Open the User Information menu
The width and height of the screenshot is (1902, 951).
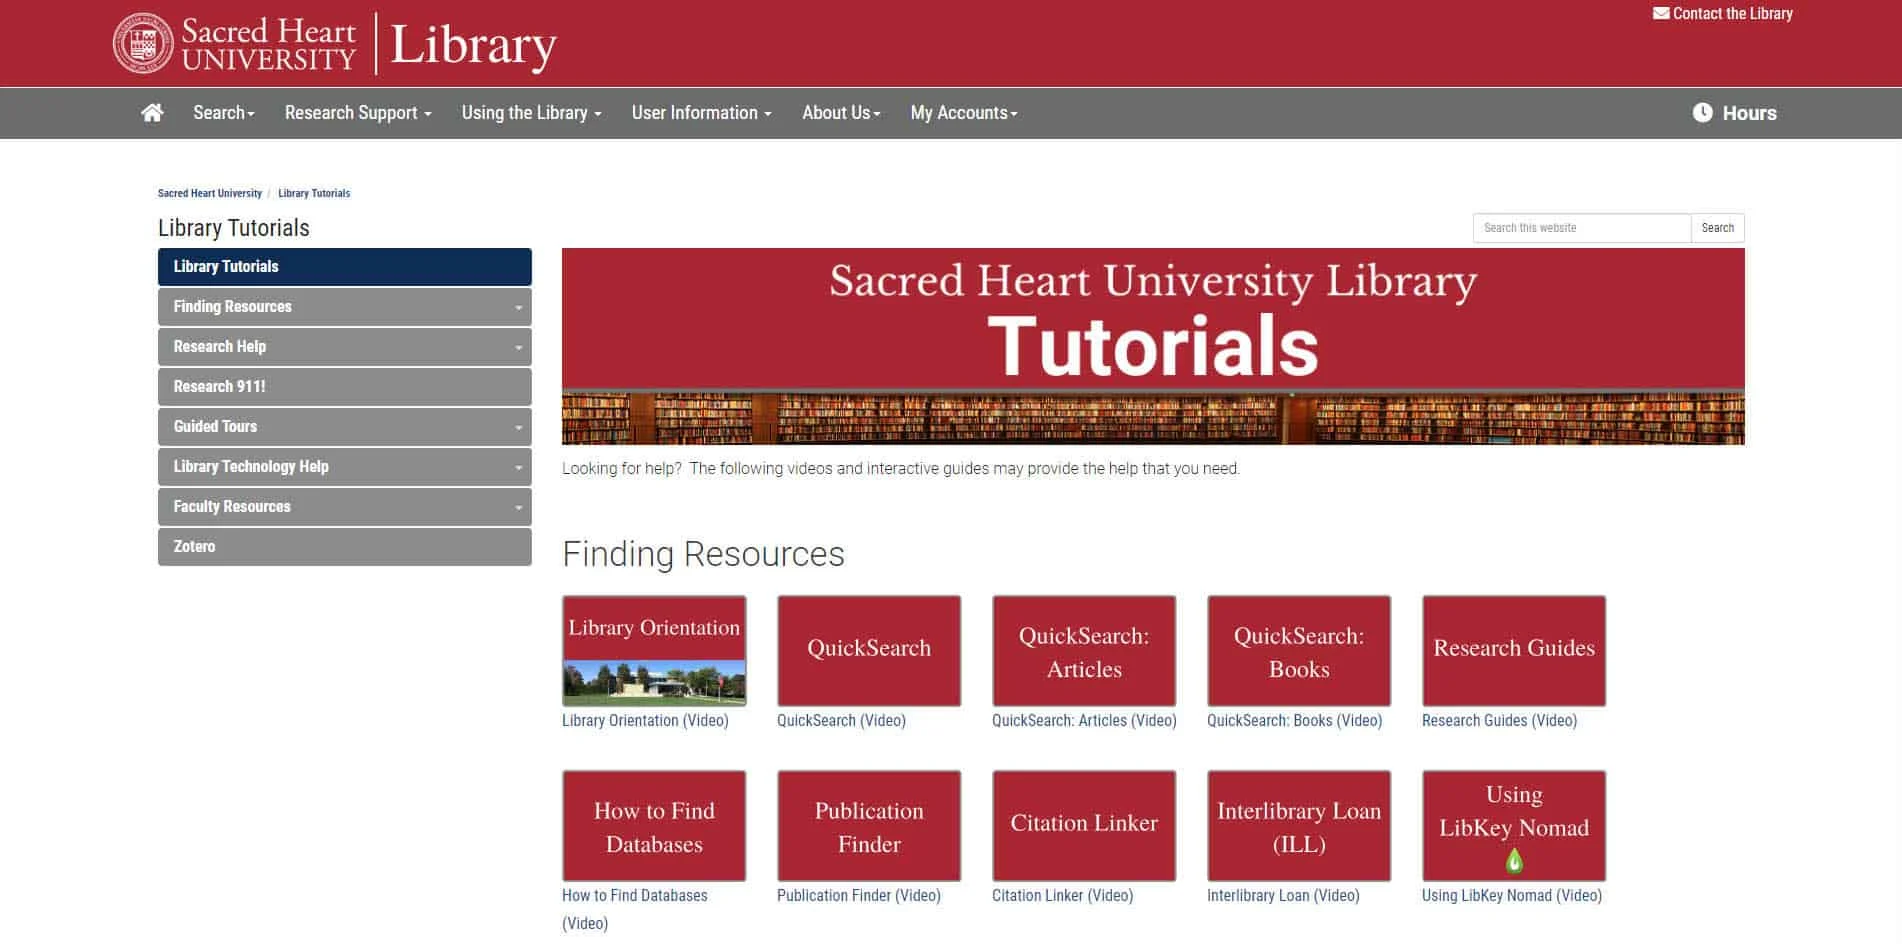tap(700, 112)
